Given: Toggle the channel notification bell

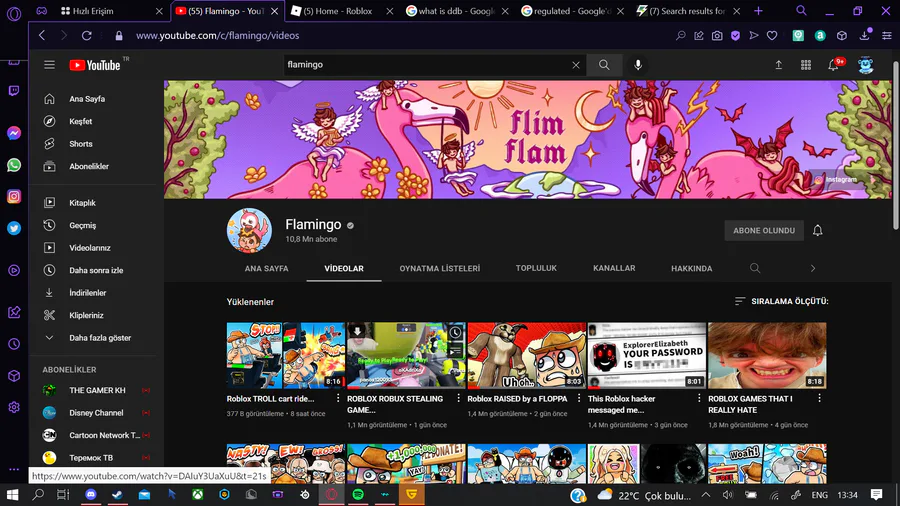Looking at the screenshot, I should pyautogui.click(x=817, y=231).
